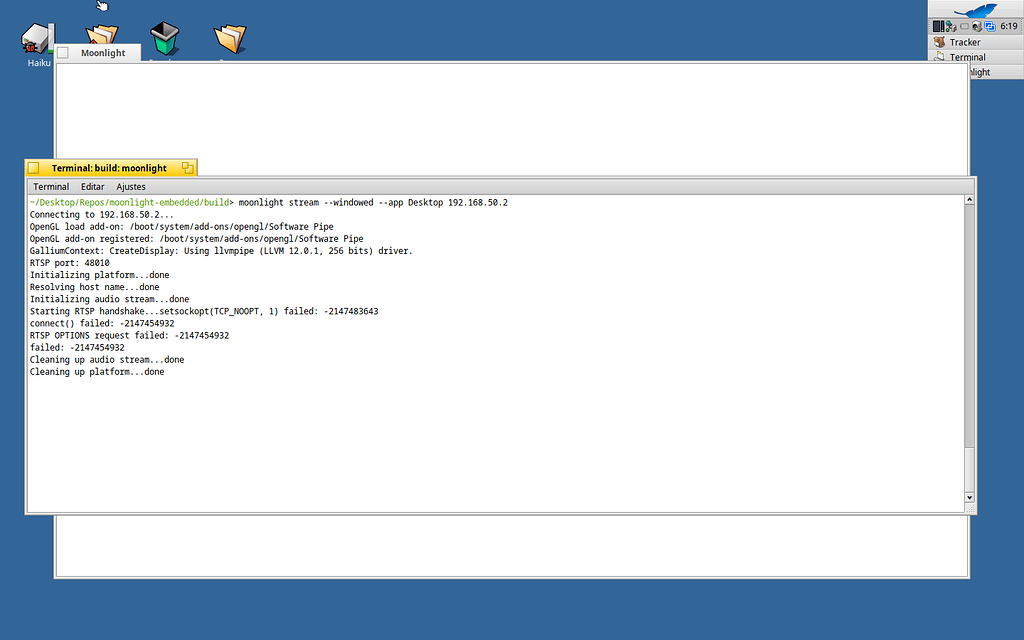Select the Terminal: build: moonlight title tab
The image size is (1024, 640).
109,168
